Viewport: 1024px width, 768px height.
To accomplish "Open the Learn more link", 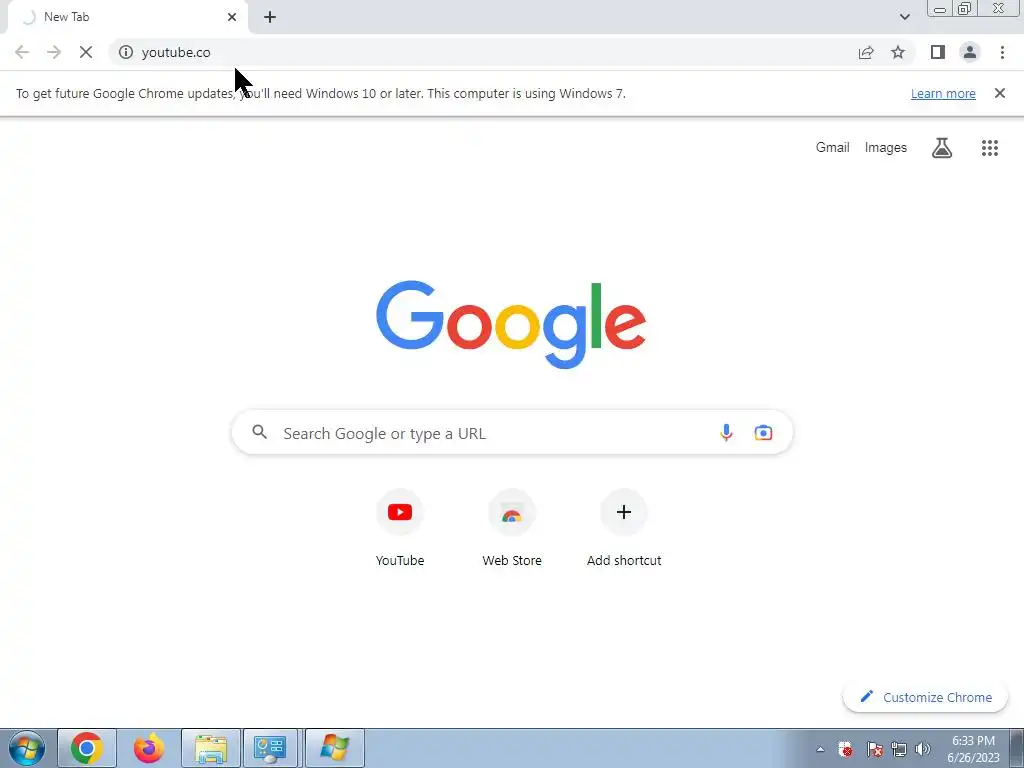I will [x=943, y=93].
